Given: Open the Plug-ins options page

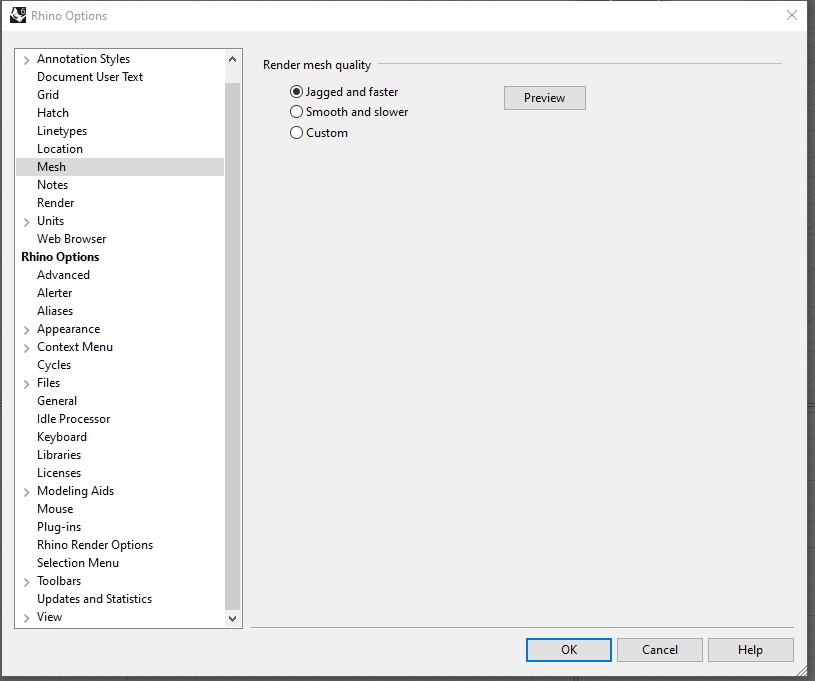Looking at the screenshot, I should [59, 527].
